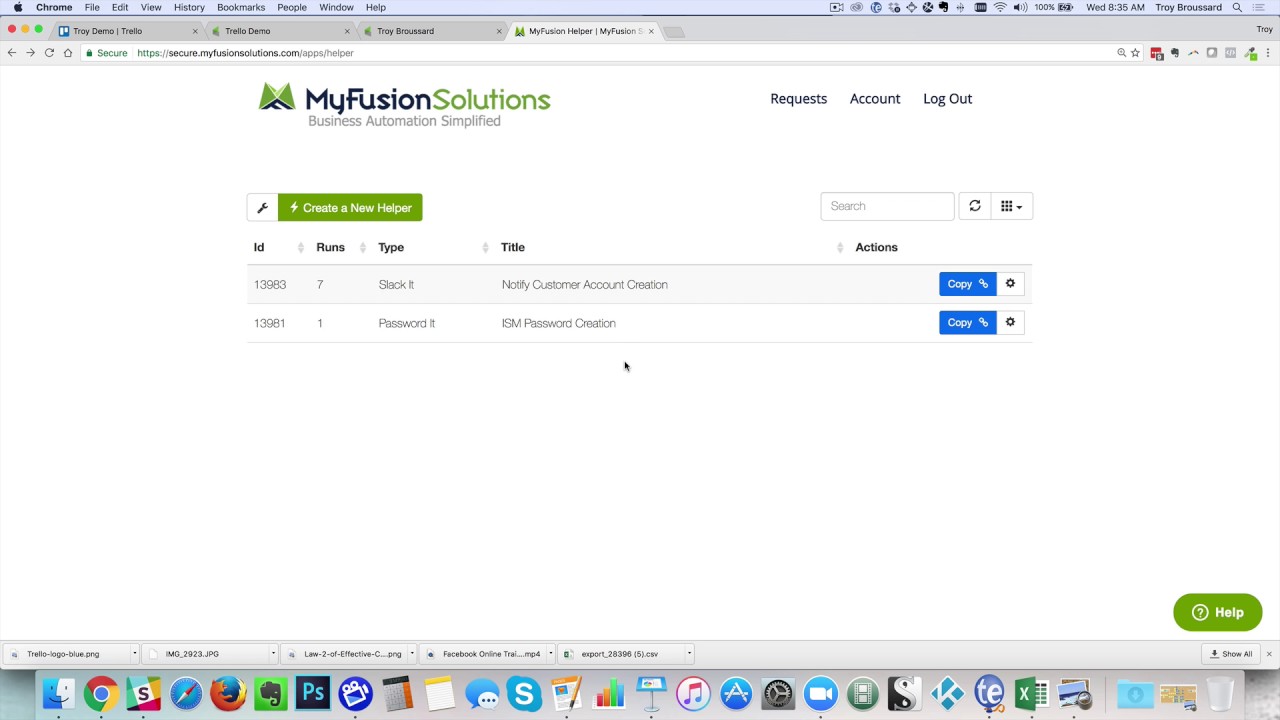The image size is (1280, 720).
Task: Copy link for ISM Password Creation helper
Action: pos(967,322)
